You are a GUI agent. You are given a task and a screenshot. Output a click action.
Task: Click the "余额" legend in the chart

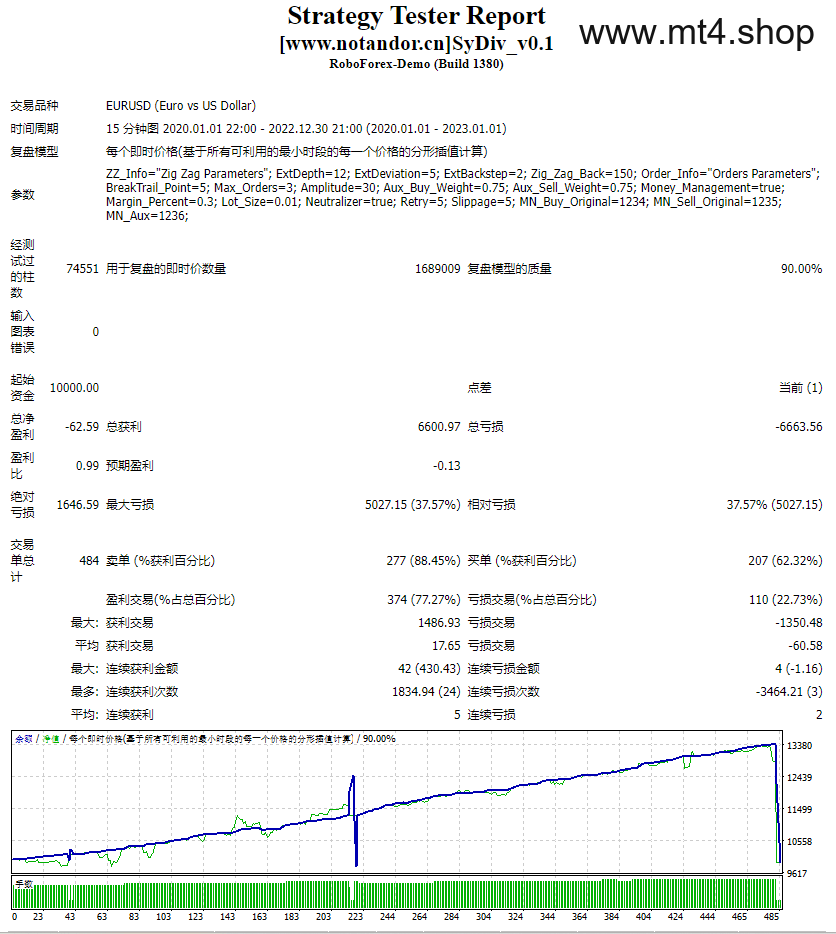tap(24, 739)
